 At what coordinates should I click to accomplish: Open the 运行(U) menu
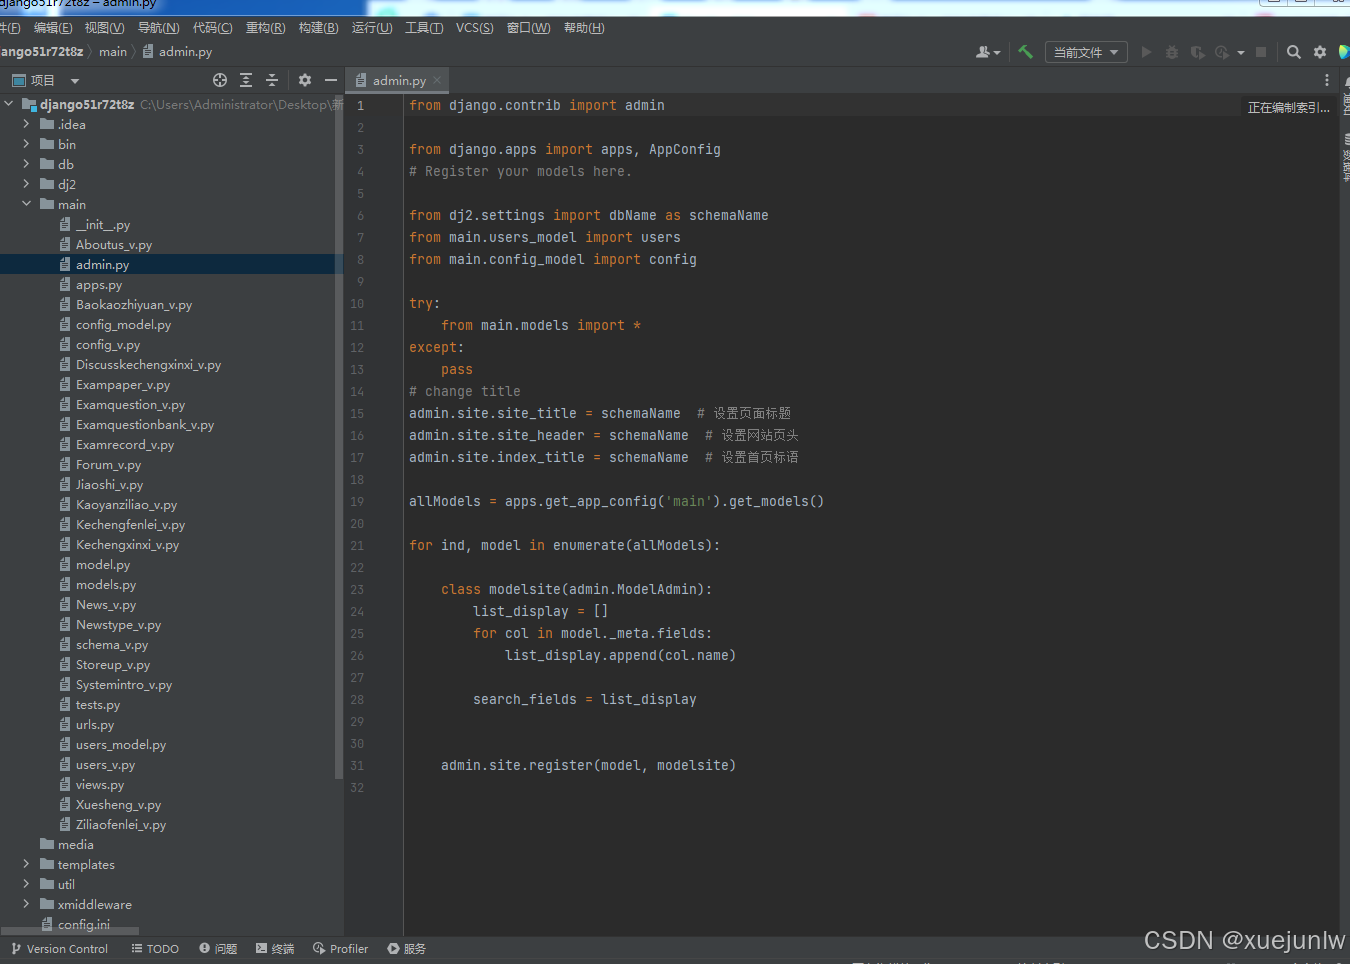point(372,28)
